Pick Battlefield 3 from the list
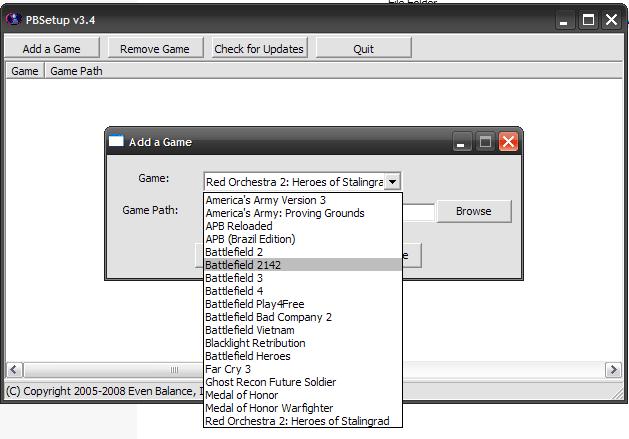 302,278
